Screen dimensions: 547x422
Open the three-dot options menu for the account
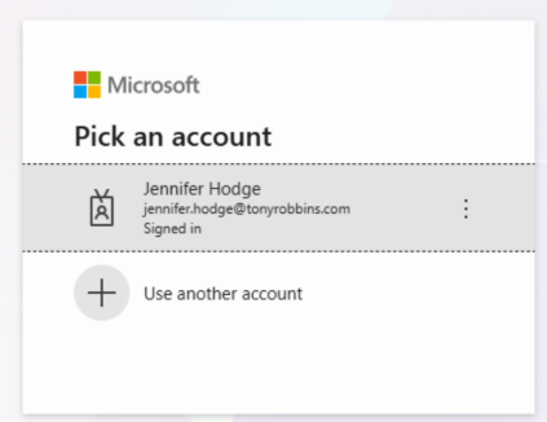(466, 209)
